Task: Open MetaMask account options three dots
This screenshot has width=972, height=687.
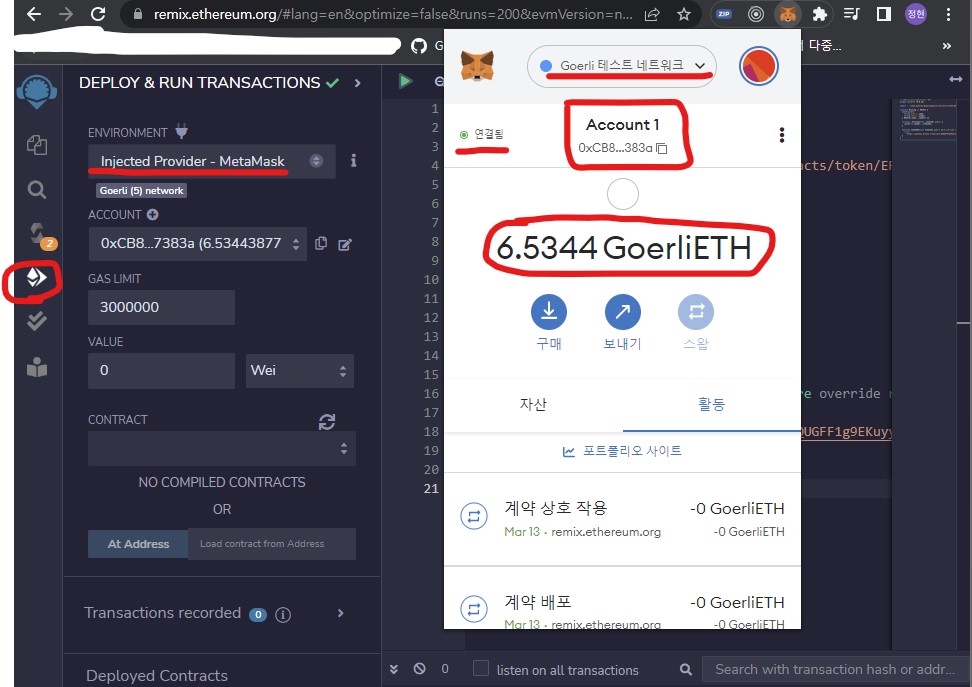Action: [782, 135]
